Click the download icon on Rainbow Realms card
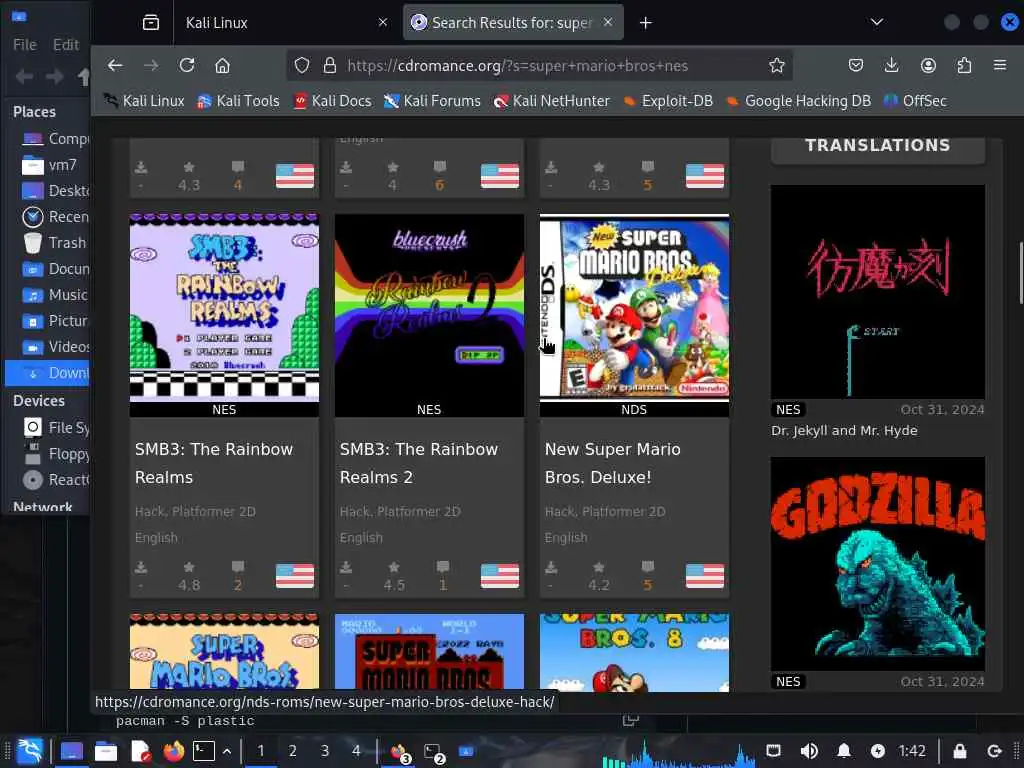The height and width of the screenshot is (768, 1024). coord(141,567)
